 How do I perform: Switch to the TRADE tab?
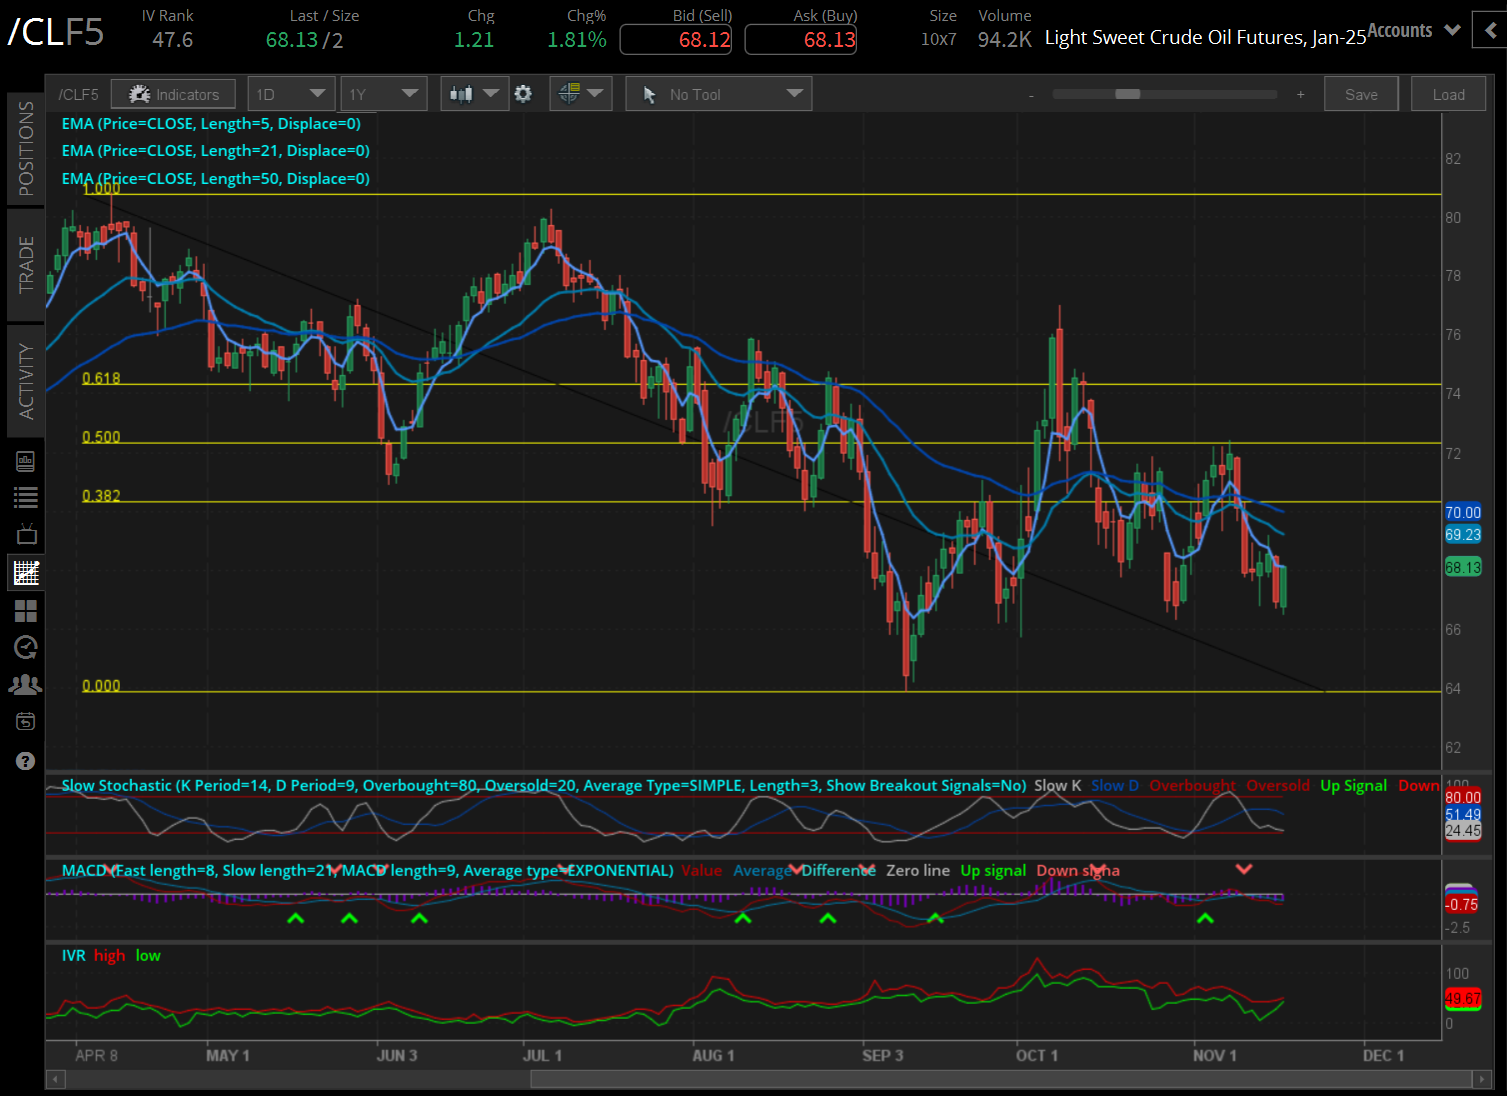(26, 265)
